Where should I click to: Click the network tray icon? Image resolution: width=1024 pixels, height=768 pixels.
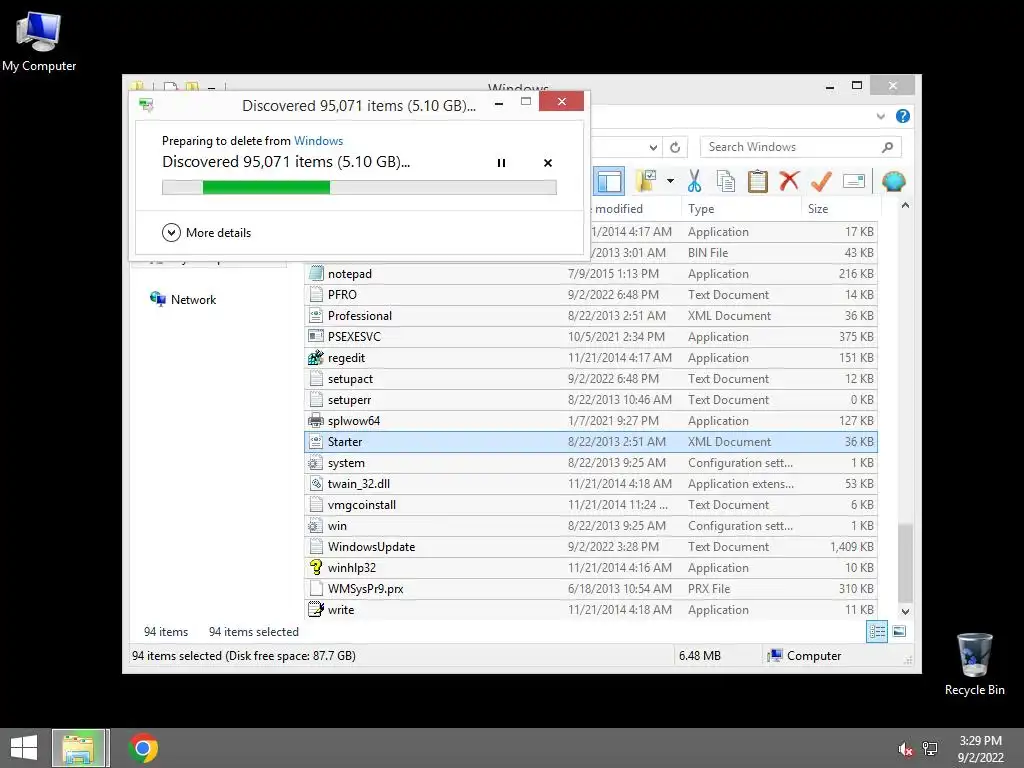coord(930,749)
